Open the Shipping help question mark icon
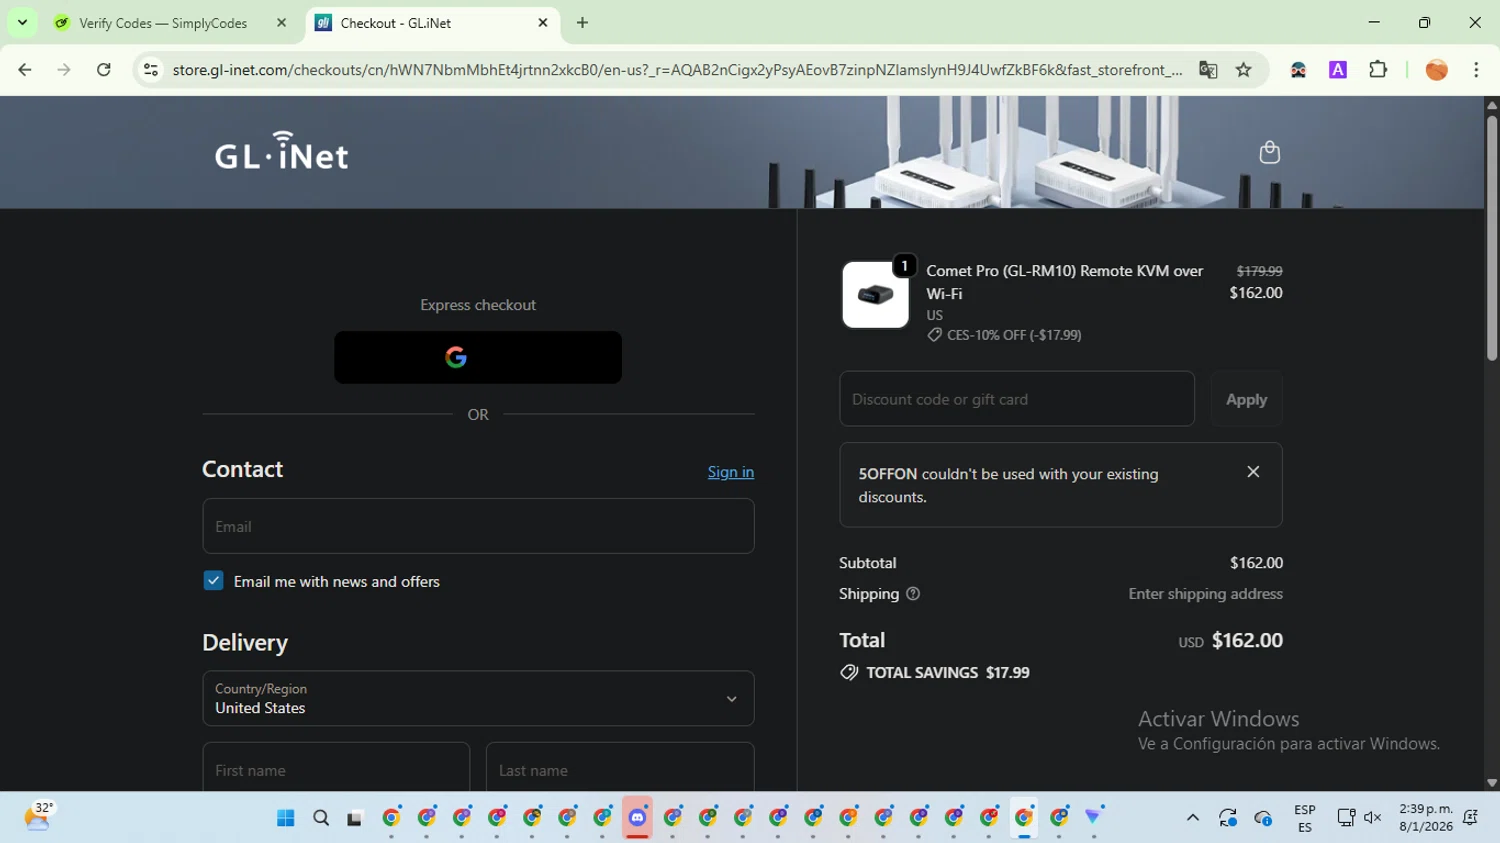1500x843 pixels. (913, 594)
